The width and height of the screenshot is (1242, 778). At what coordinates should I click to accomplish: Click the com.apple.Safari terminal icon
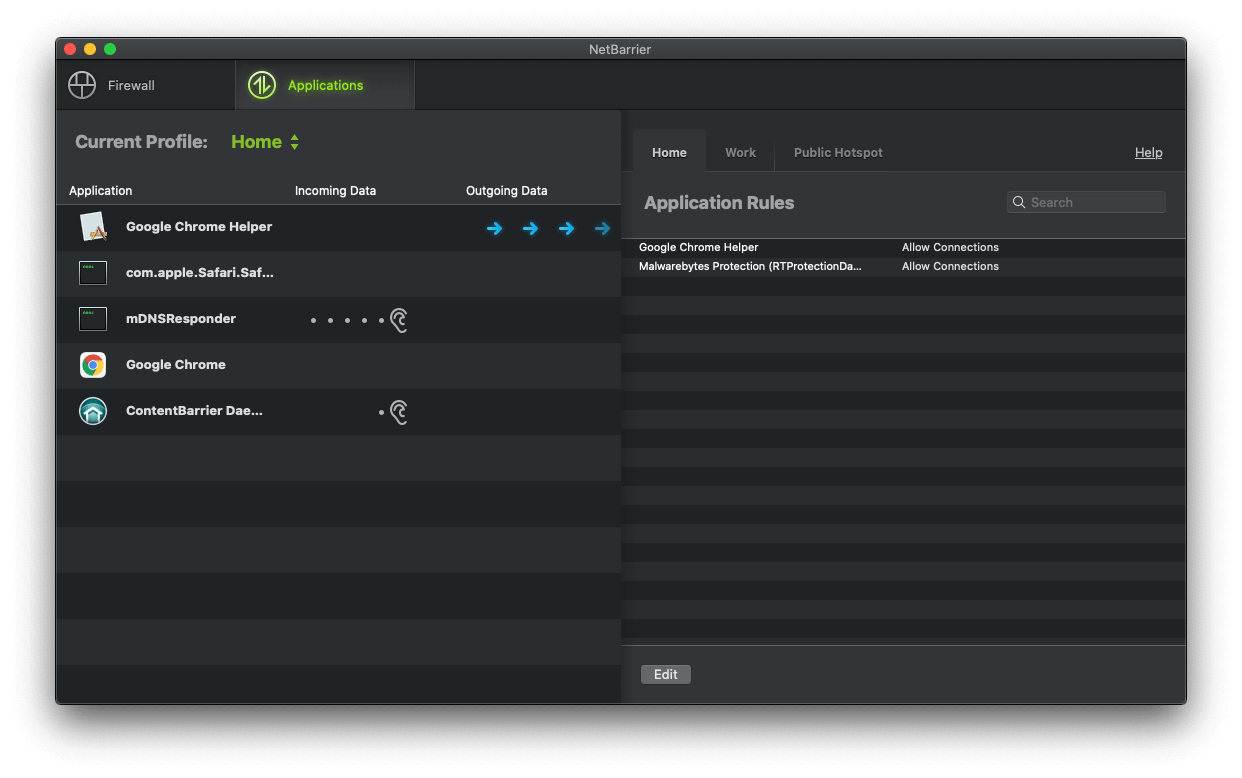[93, 273]
